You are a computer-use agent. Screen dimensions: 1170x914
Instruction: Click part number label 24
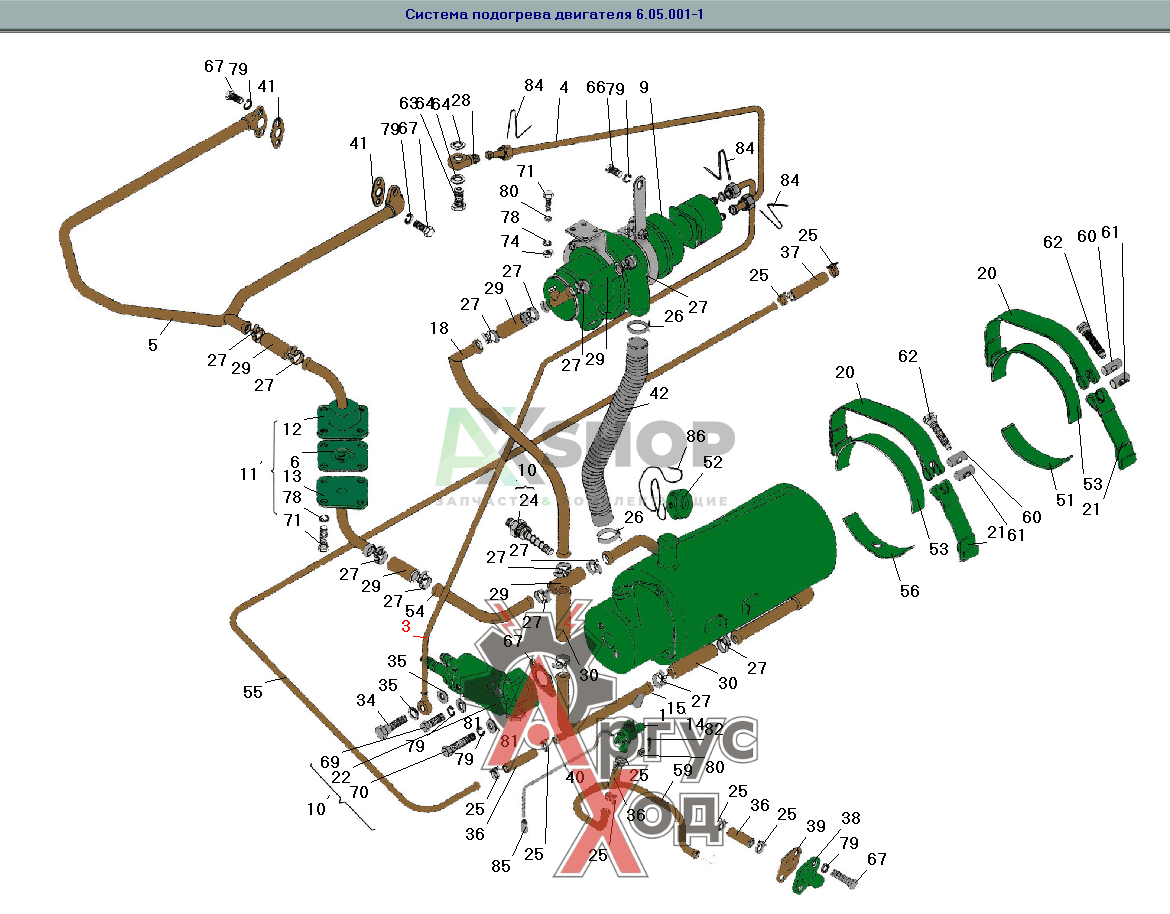click(x=529, y=500)
